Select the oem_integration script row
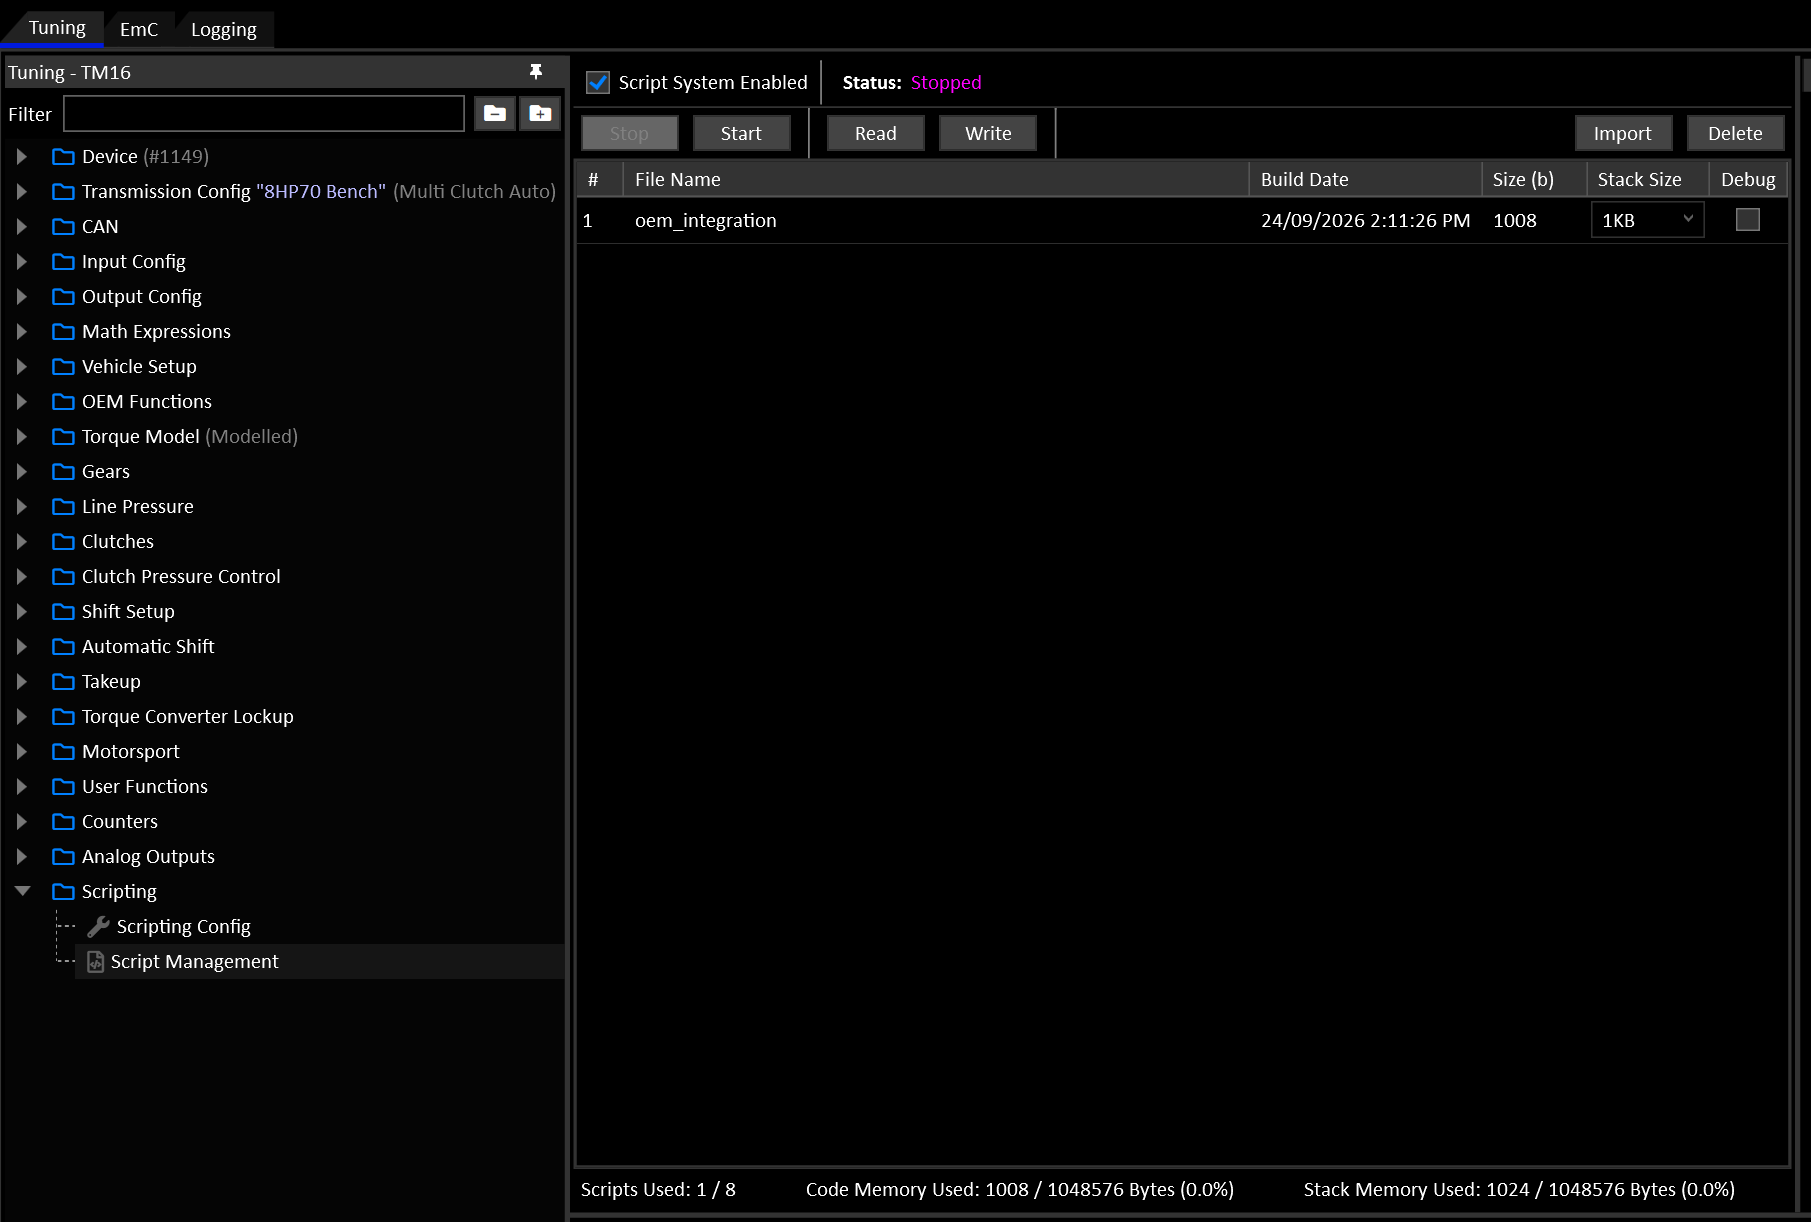The image size is (1811, 1222). [1182, 220]
